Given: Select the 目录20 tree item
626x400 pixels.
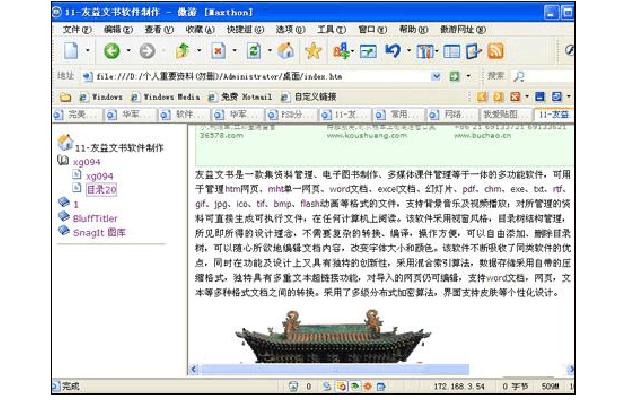Looking at the screenshot, I should tap(101, 190).
